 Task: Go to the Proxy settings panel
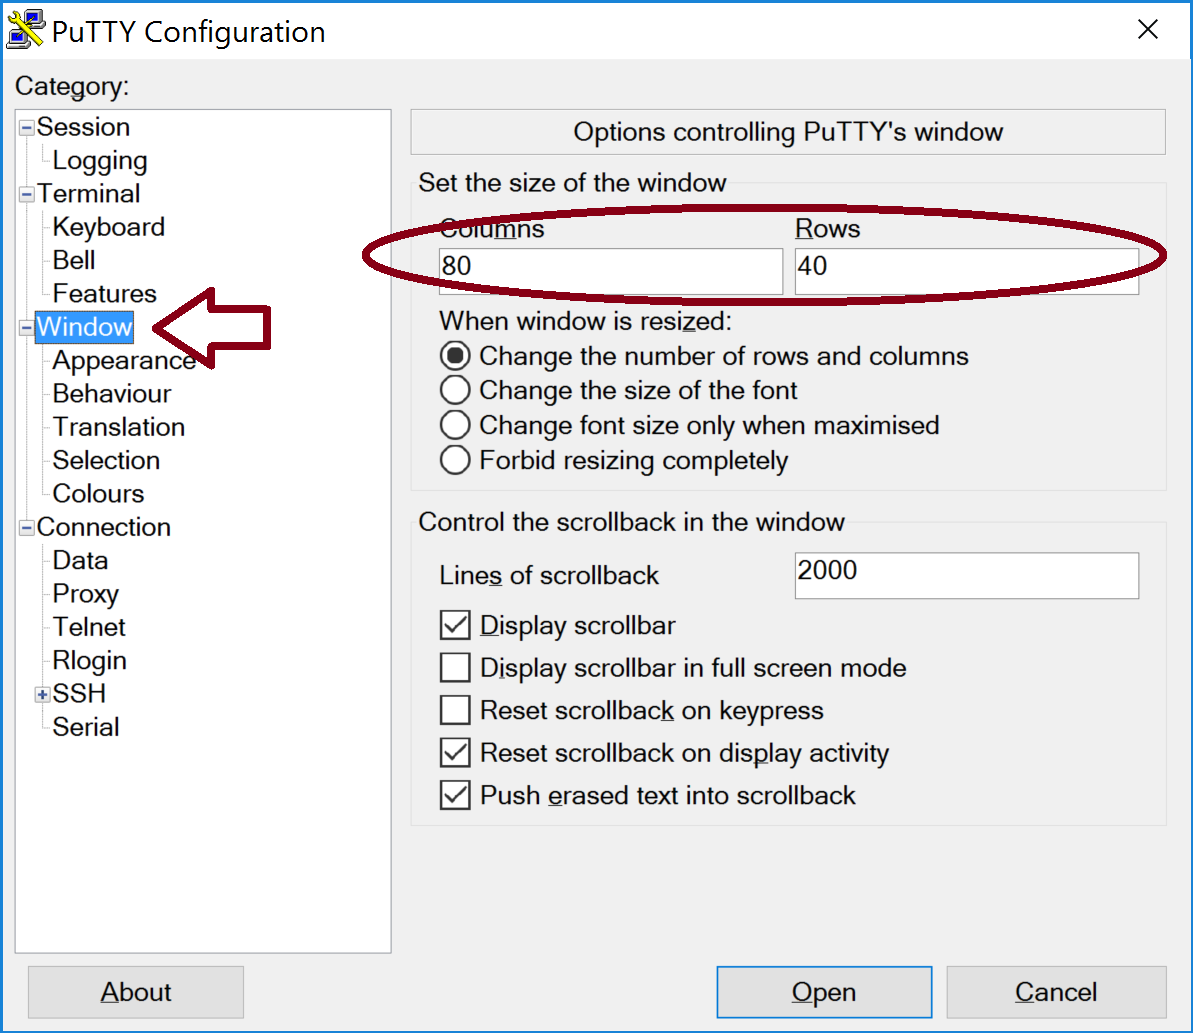85,594
